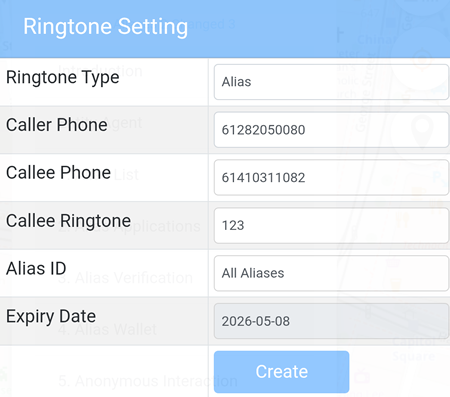Click the Caller Phone label
450x397 pixels.
(57, 125)
